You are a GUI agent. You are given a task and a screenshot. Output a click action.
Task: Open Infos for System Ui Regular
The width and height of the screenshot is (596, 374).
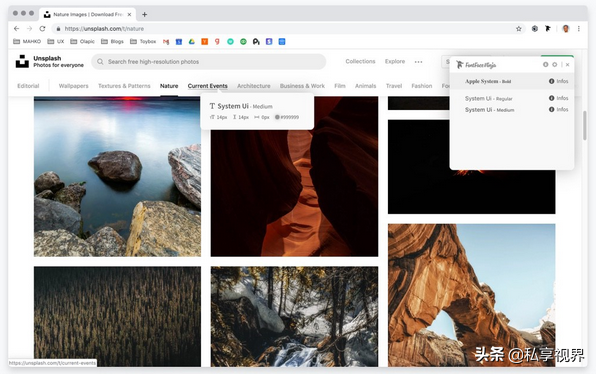(558, 98)
